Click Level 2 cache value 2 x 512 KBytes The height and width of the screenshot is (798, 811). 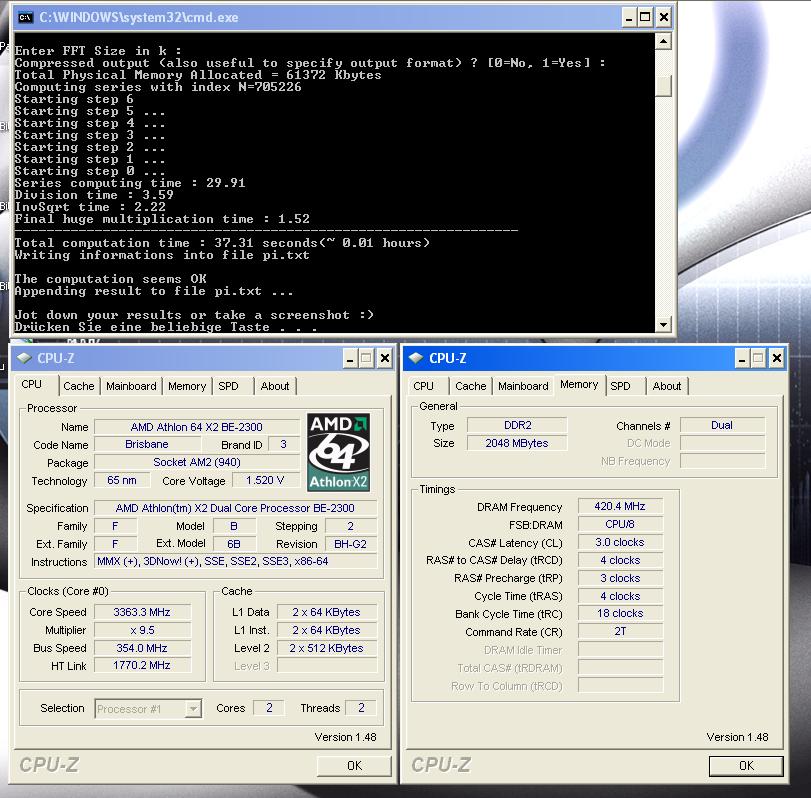[x=327, y=648]
